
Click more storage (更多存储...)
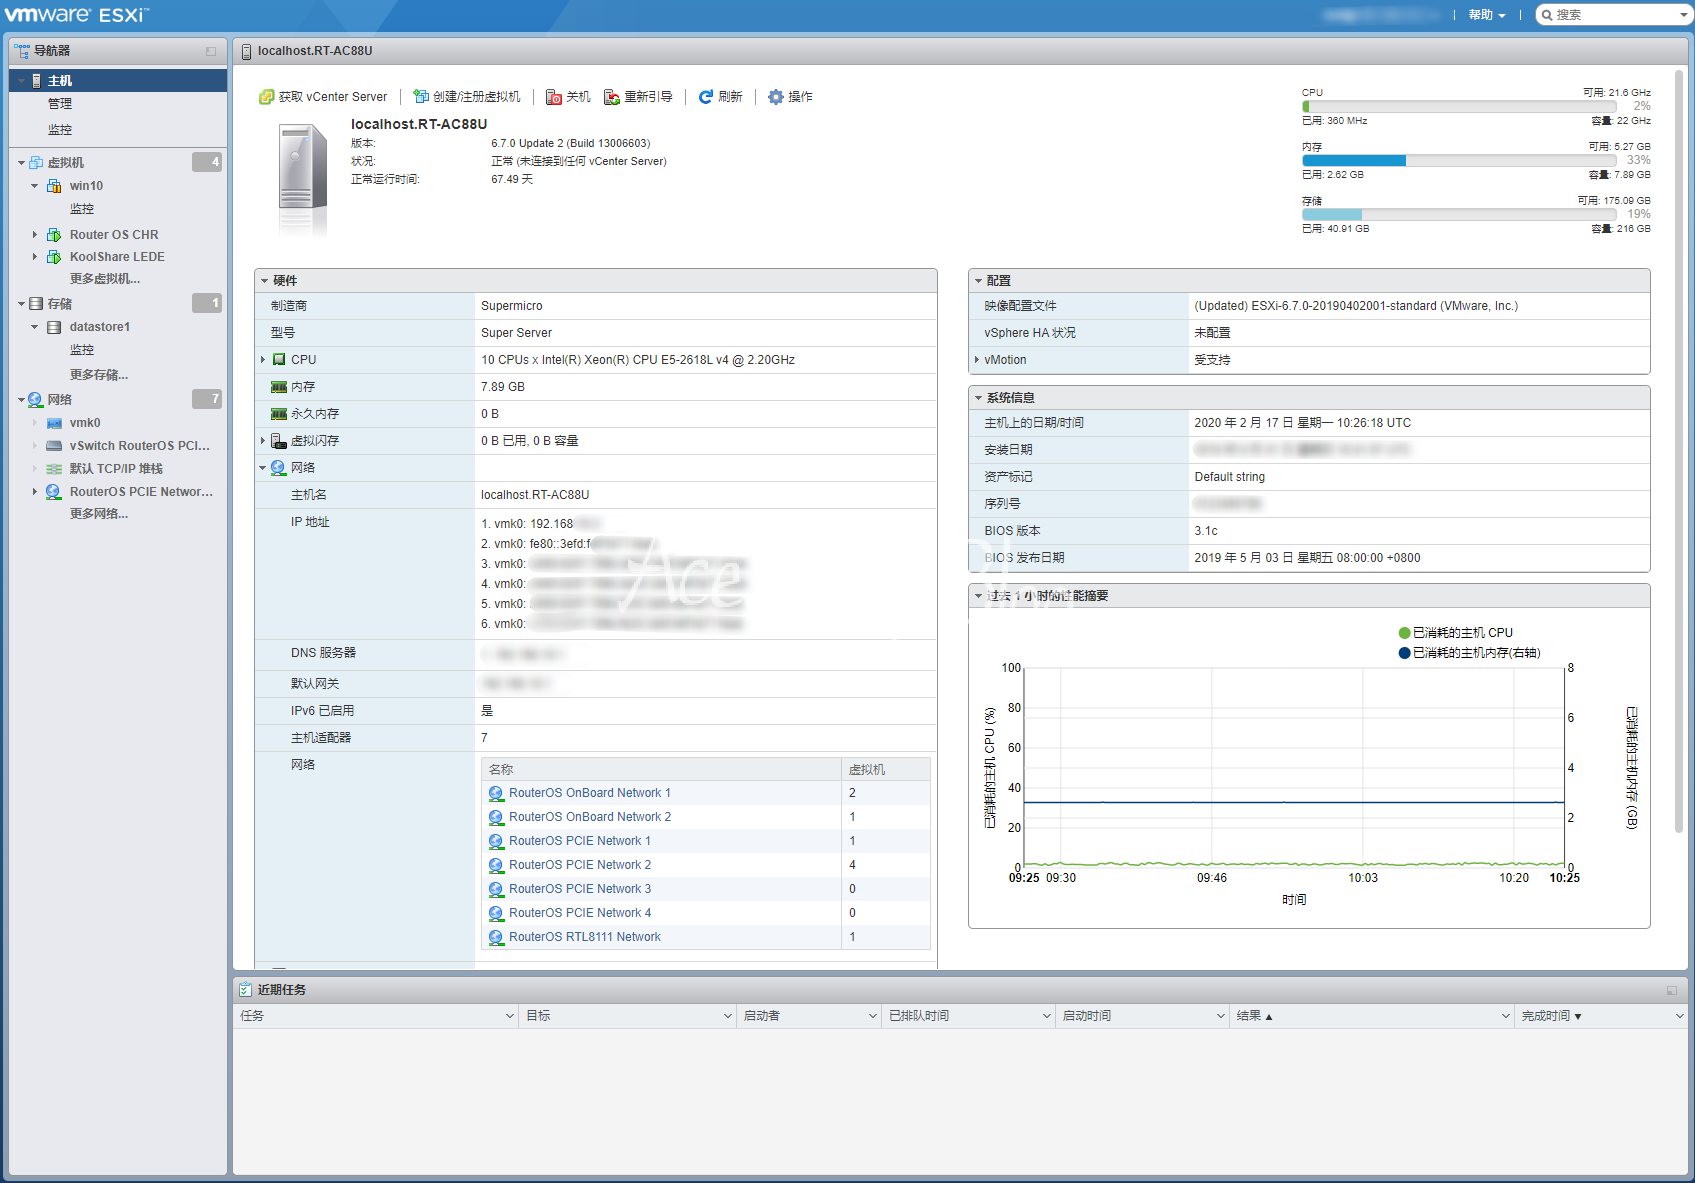99,375
